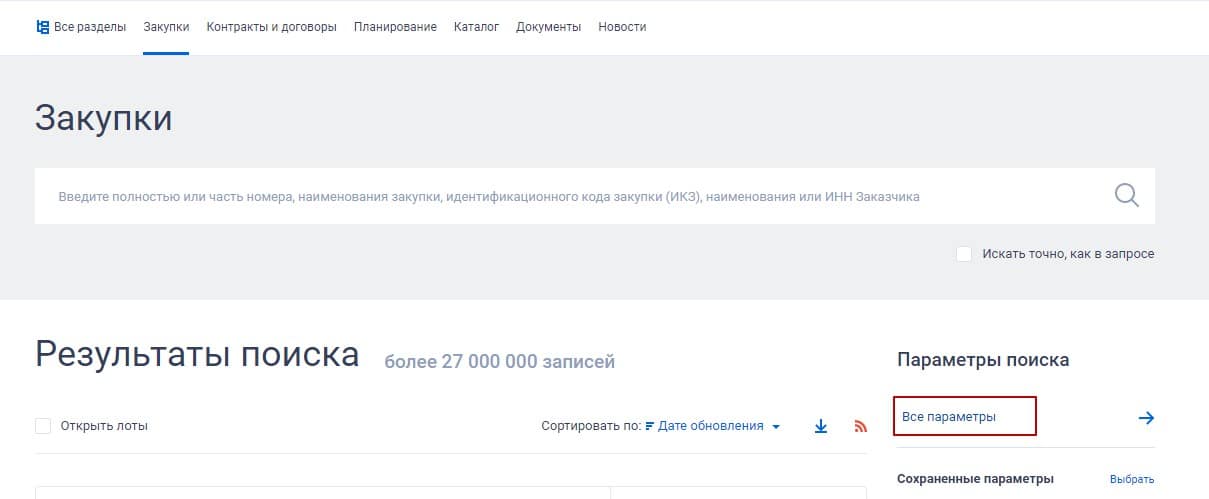
Task: Open the Все разделы sections menu
Action: click(x=81, y=27)
